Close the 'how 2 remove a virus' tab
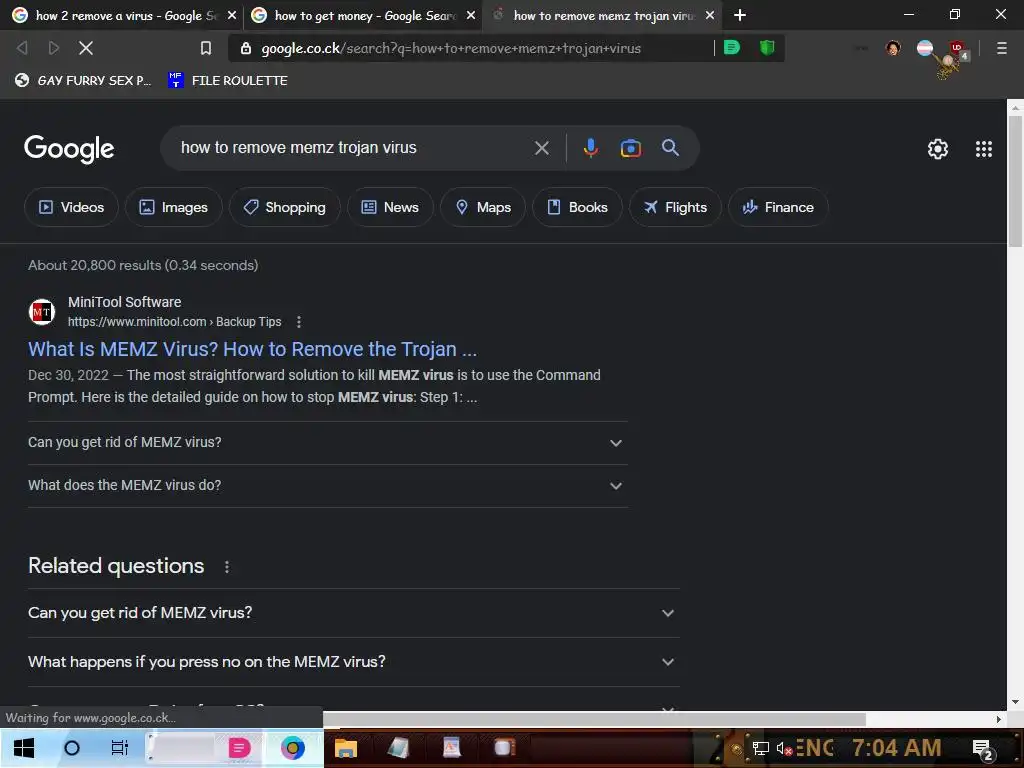 click(x=232, y=15)
